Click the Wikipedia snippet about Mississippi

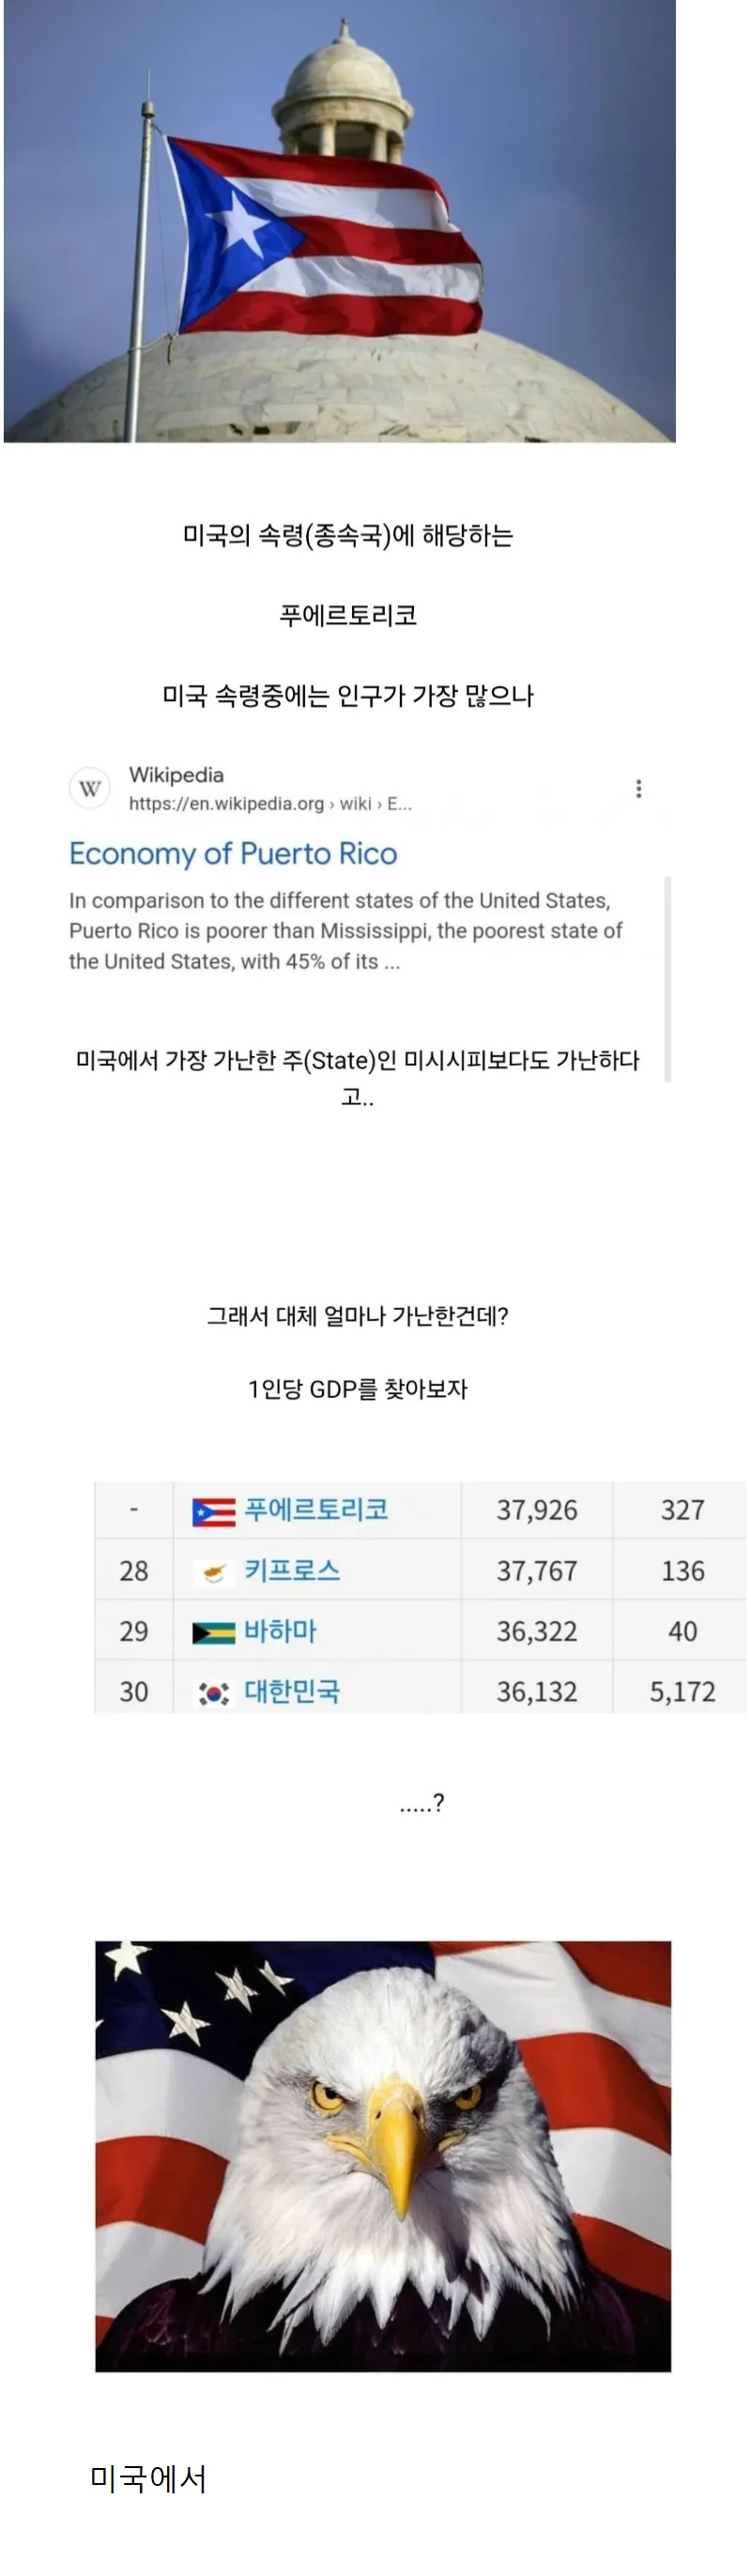pyautogui.click(x=345, y=930)
